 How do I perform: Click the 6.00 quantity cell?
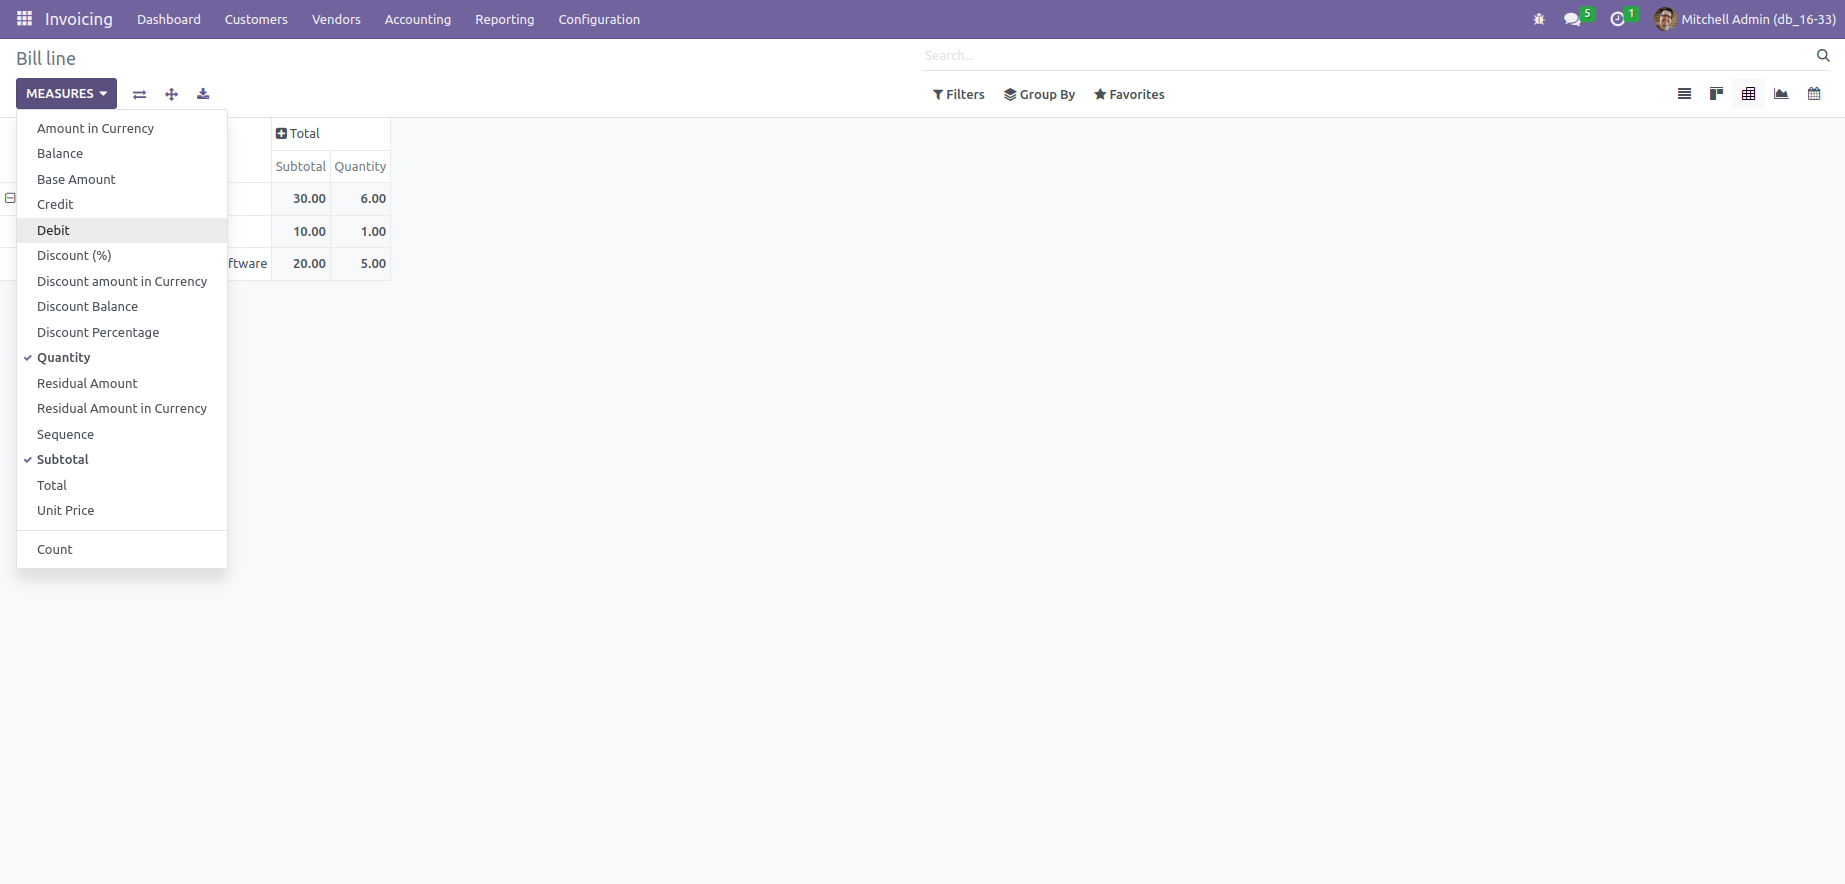point(360,199)
